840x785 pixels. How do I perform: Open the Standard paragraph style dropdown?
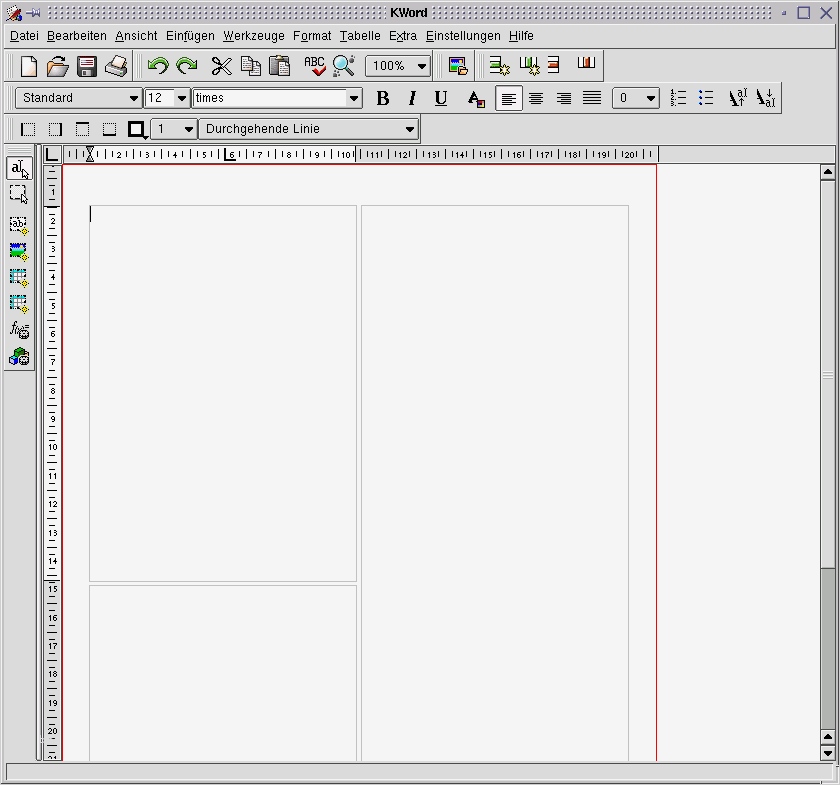tap(79, 98)
